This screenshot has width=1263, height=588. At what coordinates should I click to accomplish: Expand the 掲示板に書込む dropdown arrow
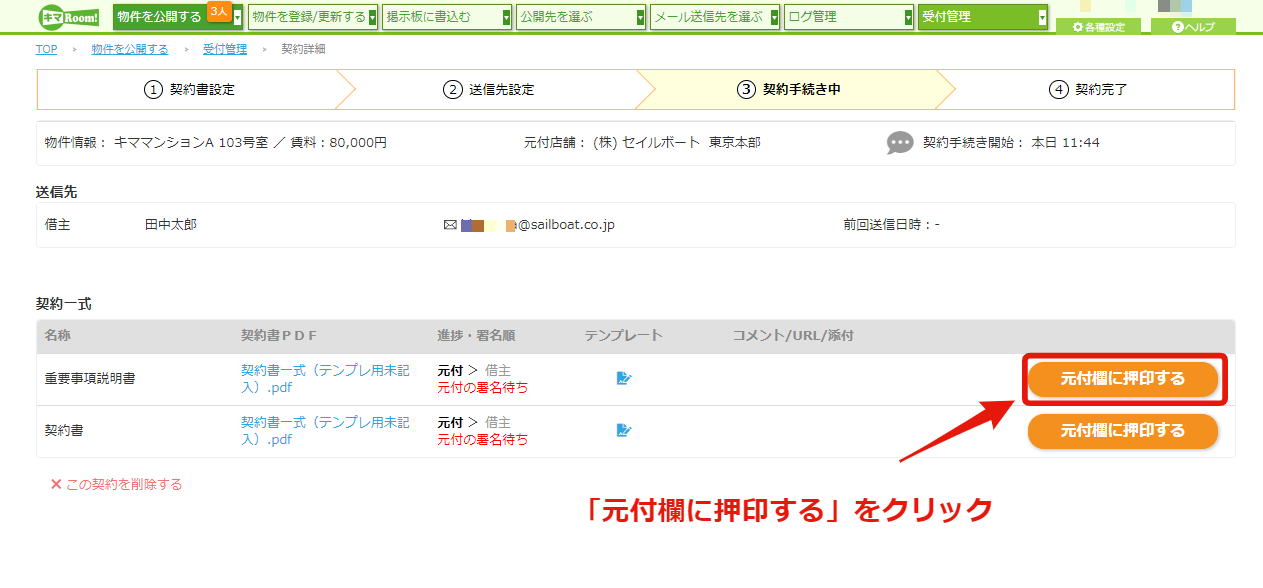pos(506,18)
